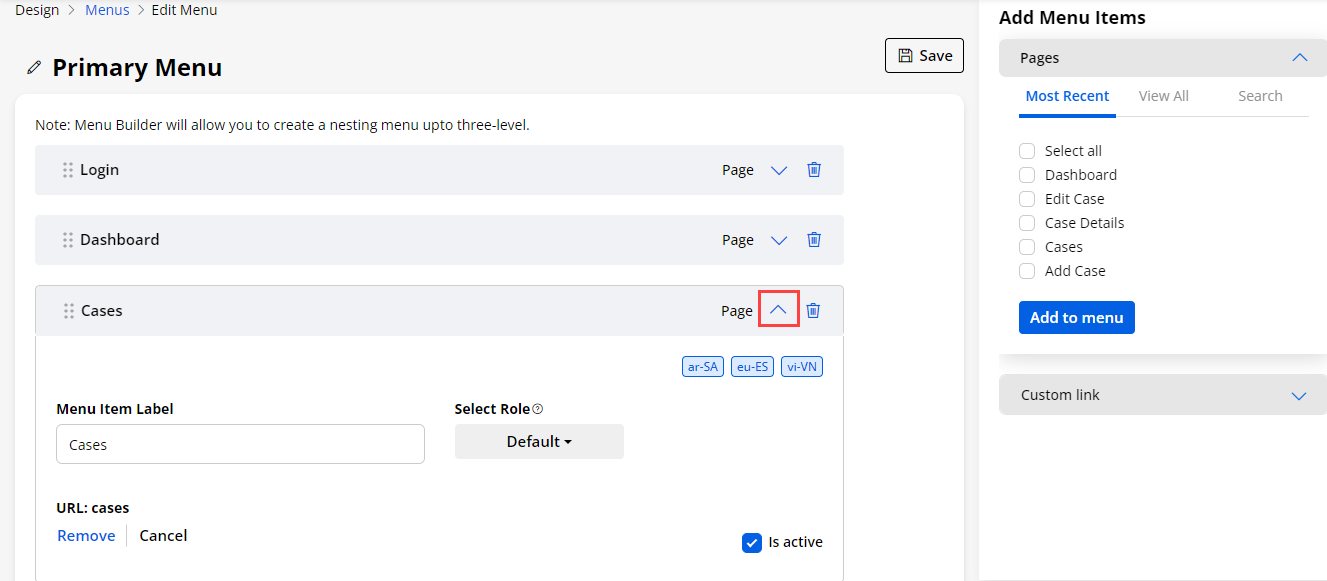Switch to the View All tab
The image size is (1327, 581).
coord(1163,96)
